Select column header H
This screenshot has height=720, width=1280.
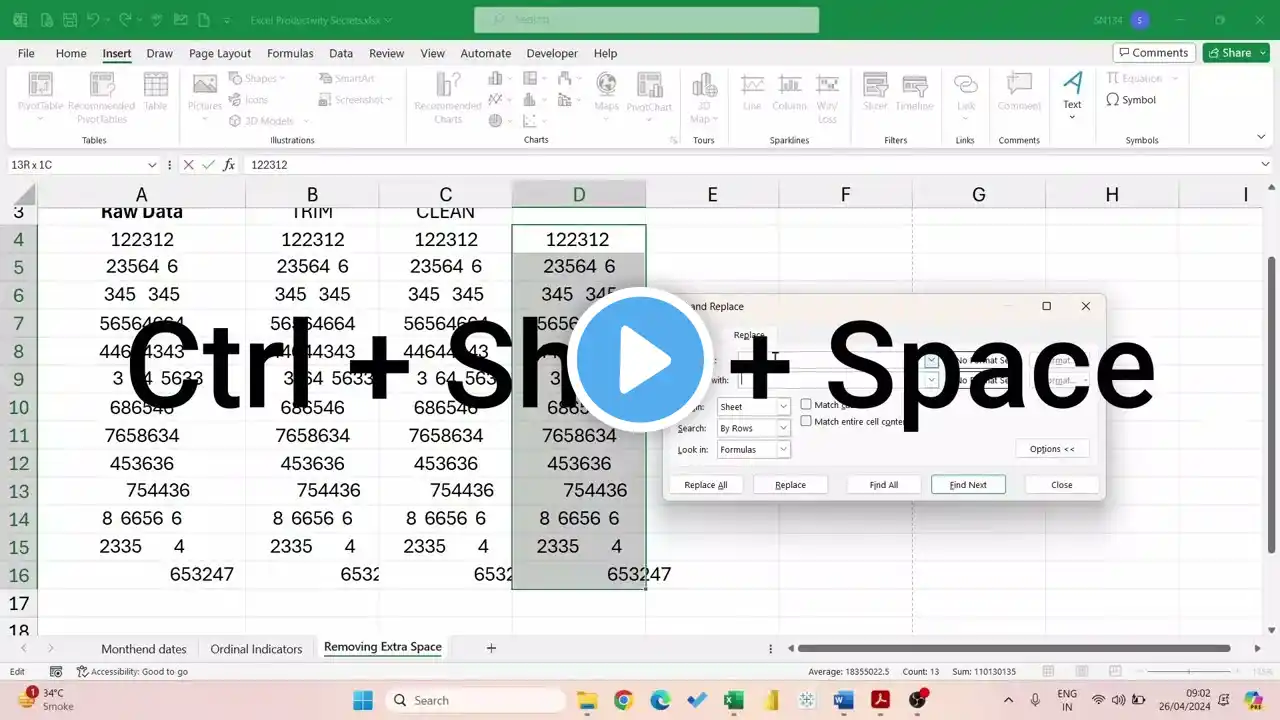1112,194
